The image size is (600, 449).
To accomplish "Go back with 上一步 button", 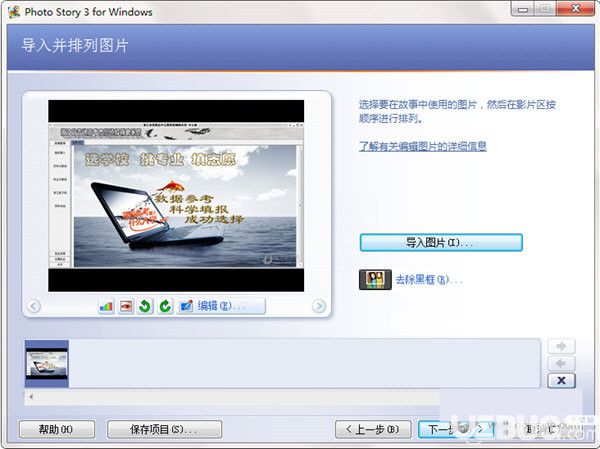I will click(x=373, y=429).
